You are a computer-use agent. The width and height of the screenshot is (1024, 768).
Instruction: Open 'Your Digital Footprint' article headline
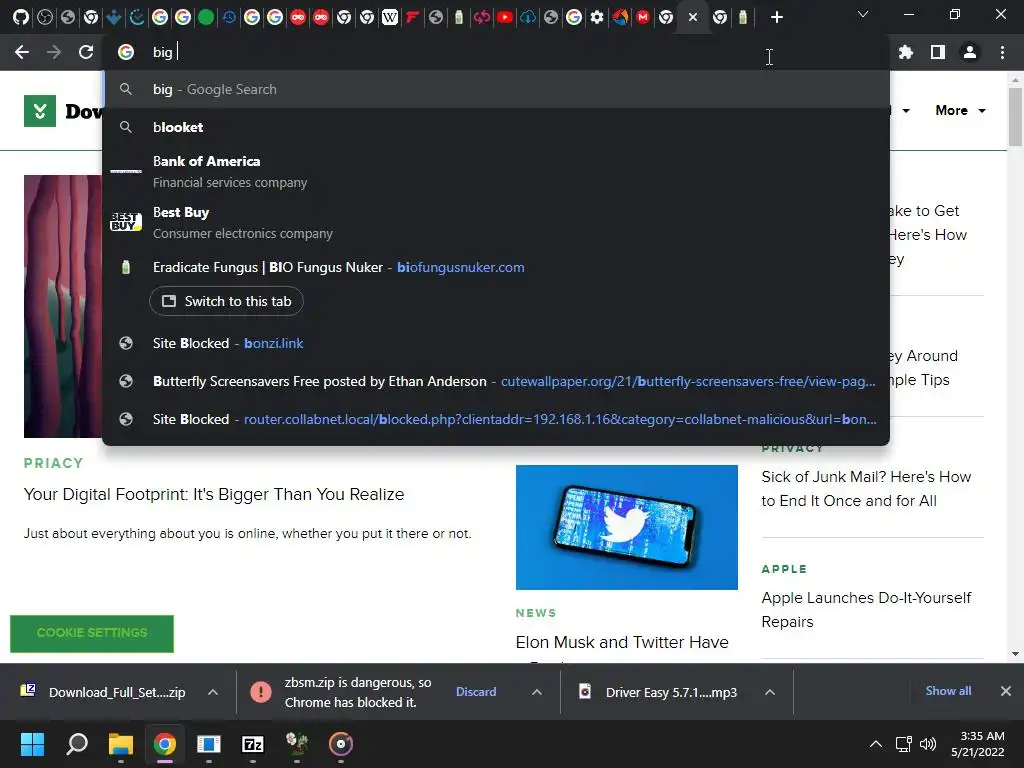[214, 494]
